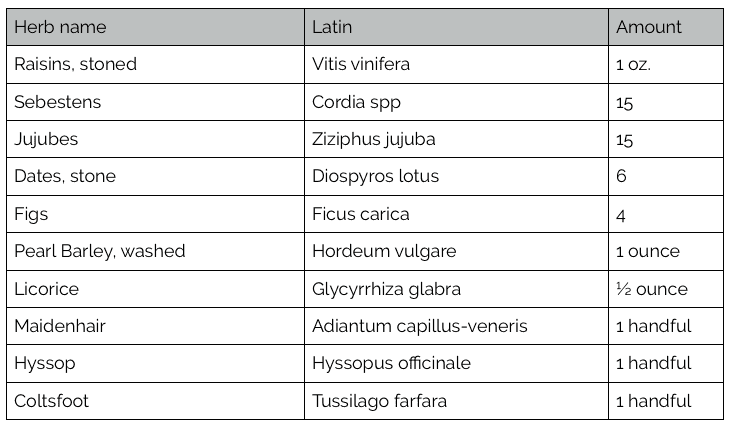Select the 'Glycyrrhiza glabra' cell
731x426 pixels.
386,289
